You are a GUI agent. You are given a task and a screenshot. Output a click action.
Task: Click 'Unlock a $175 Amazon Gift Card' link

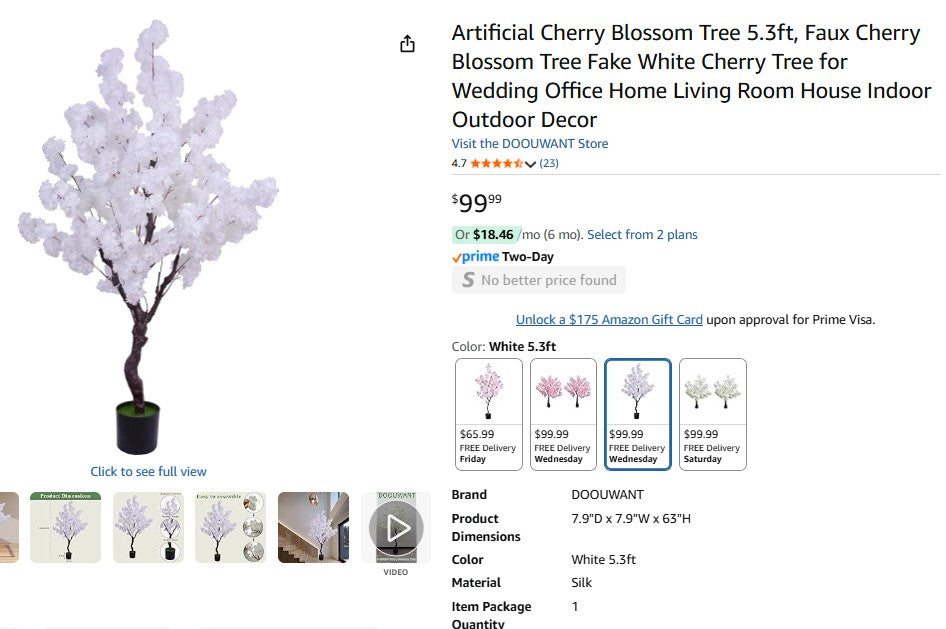pos(611,319)
